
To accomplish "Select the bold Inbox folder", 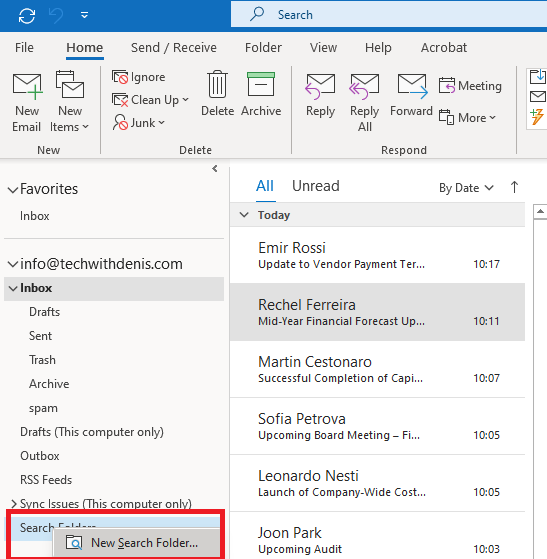I will coord(114,288).
